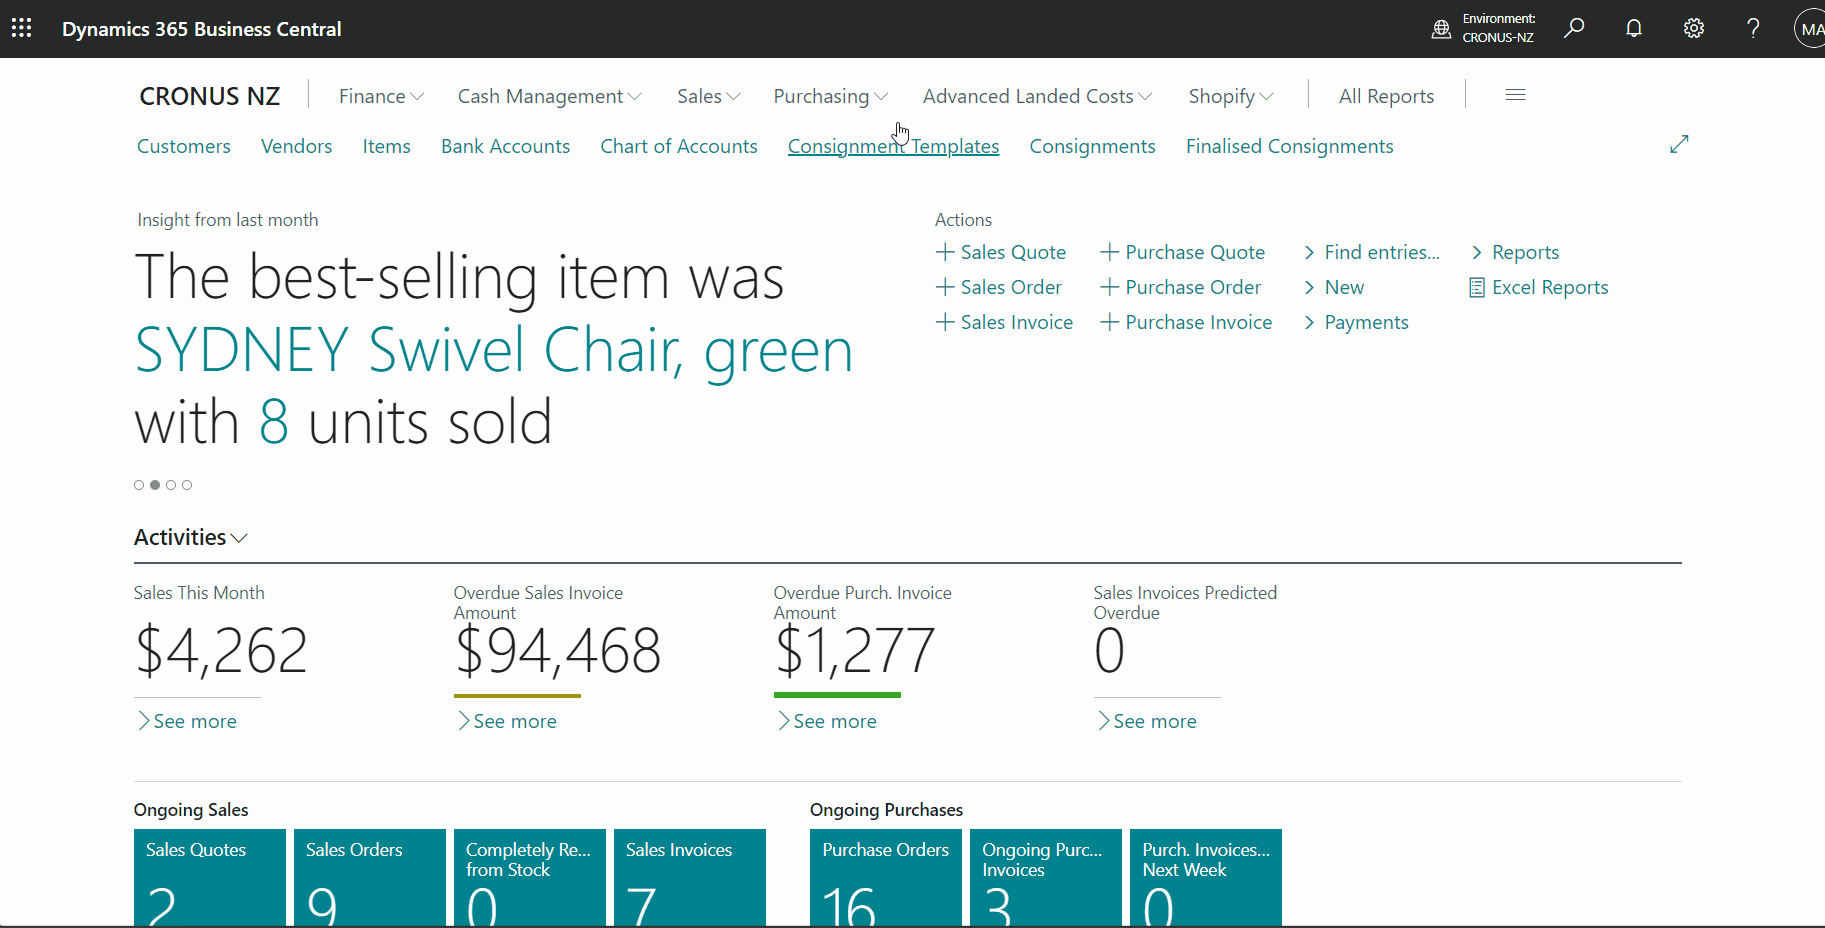Screen dimensions: 1825x928
Task: See more under Overdue Purch. Invoice Amount
Action: (827, 721)
